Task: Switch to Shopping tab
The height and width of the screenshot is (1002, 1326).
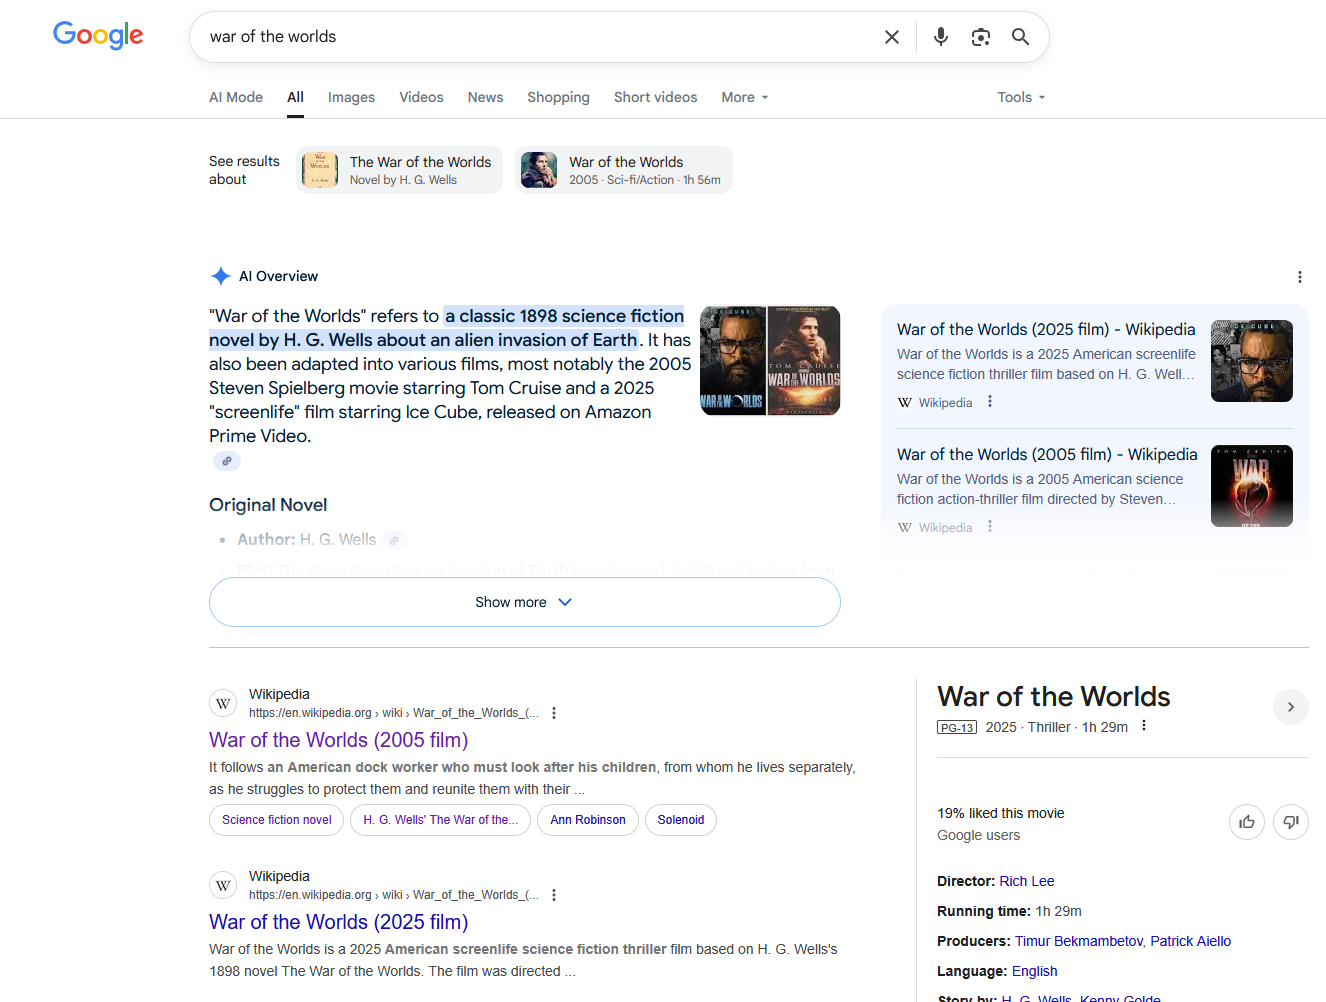Action: pos(558,97)
